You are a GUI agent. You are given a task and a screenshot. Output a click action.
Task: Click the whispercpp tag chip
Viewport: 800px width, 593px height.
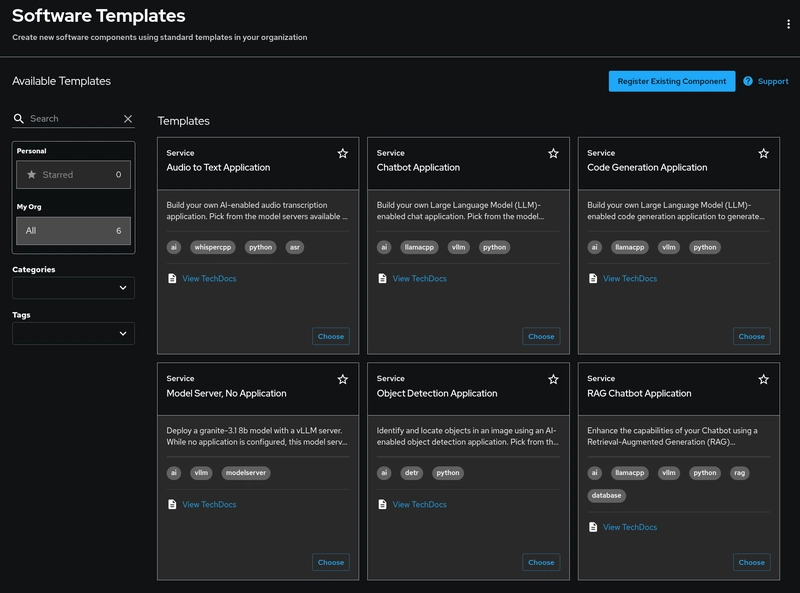click(x=213, y=247)
